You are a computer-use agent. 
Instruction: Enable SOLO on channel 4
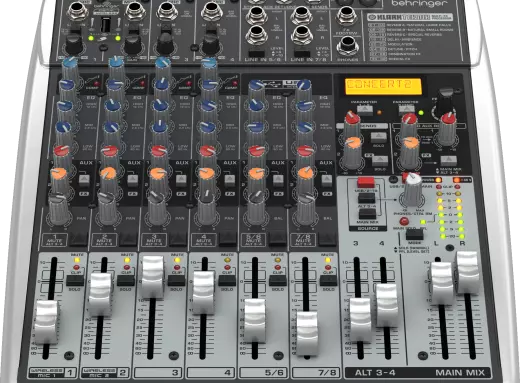point(227,281)
